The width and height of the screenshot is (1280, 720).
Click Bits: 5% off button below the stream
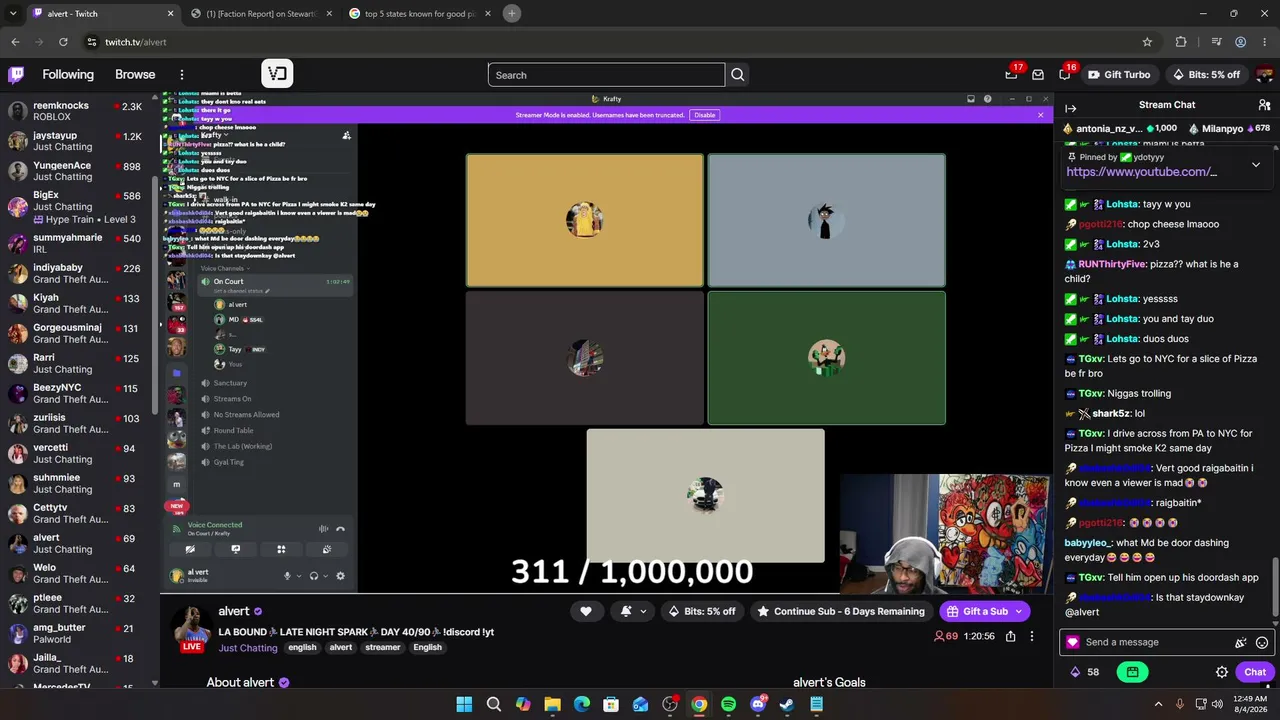coord(702,611)
